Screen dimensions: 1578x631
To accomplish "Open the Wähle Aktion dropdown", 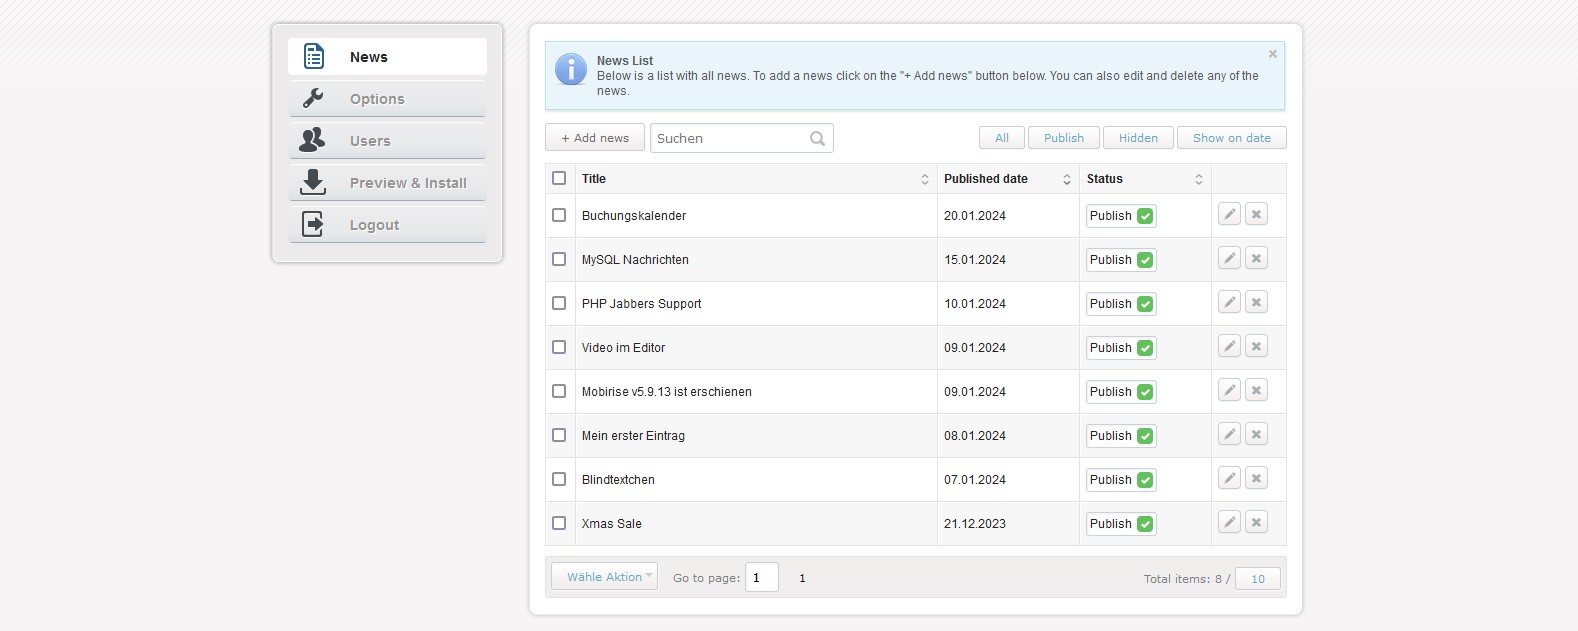I will (x=604, y=576).
